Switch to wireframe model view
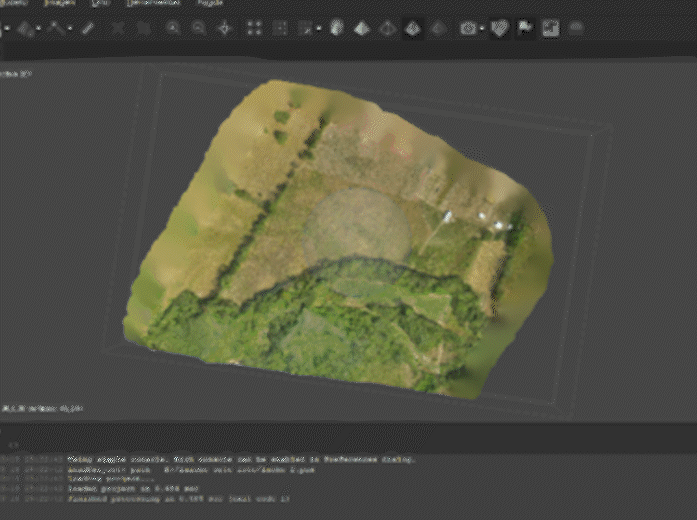Viewport: 697px width, 520px height. point(388,28)
